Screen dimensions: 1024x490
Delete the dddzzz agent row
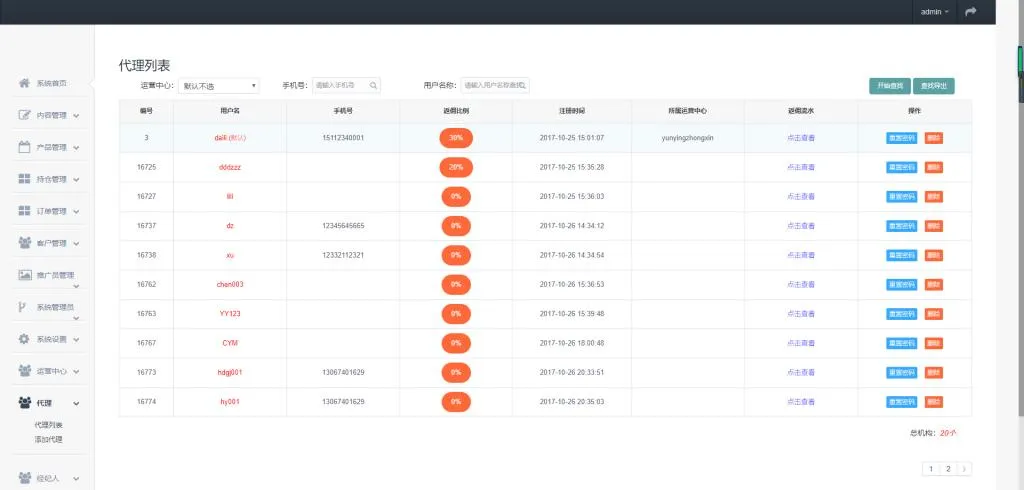tap(934, 167)
